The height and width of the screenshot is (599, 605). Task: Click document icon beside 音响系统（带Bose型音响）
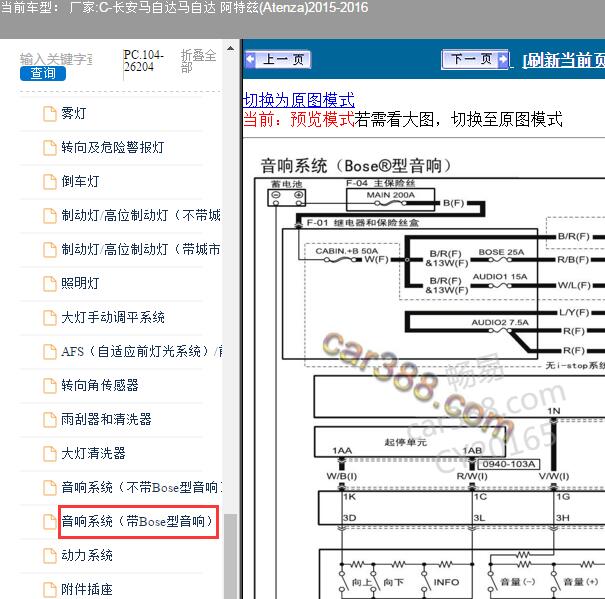[49, 522]
